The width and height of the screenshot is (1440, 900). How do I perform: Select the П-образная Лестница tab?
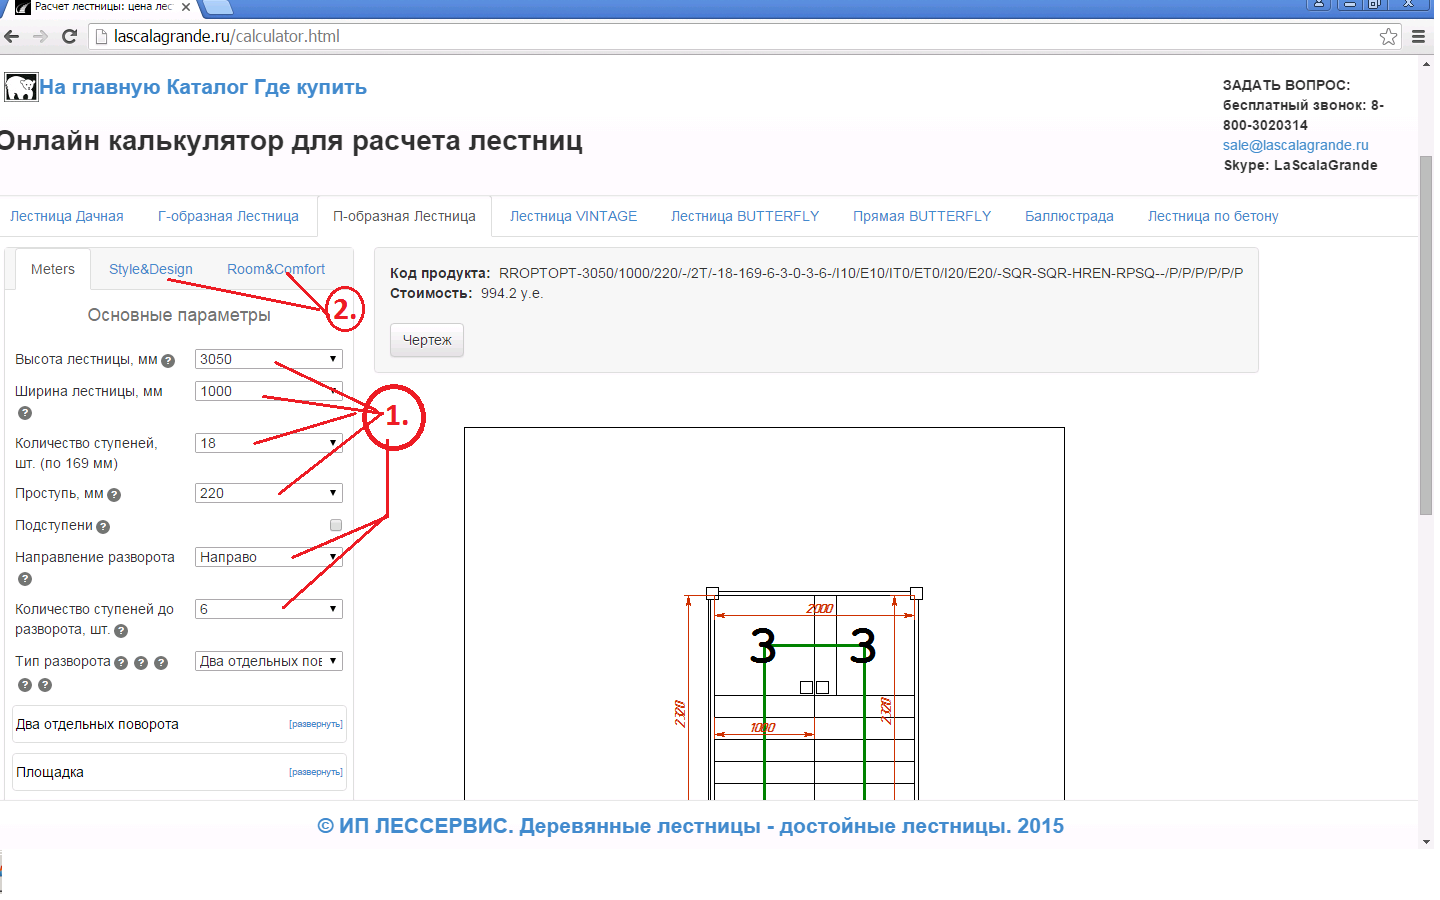click(x=404, y=216)
